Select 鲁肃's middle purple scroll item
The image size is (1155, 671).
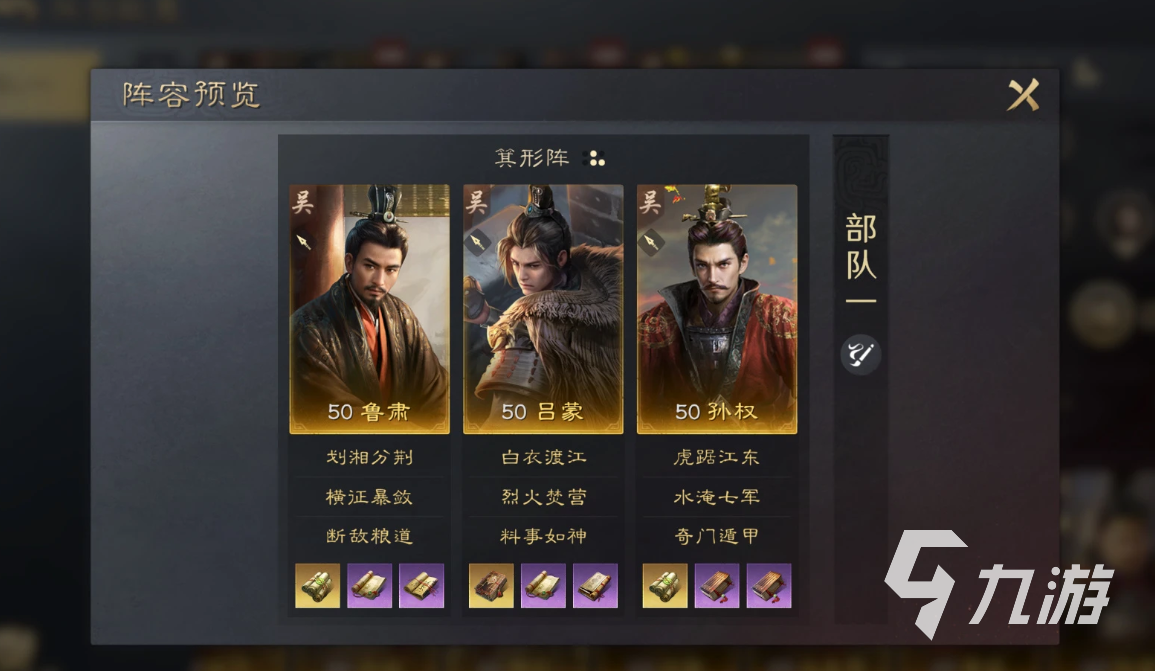(369, 586)
